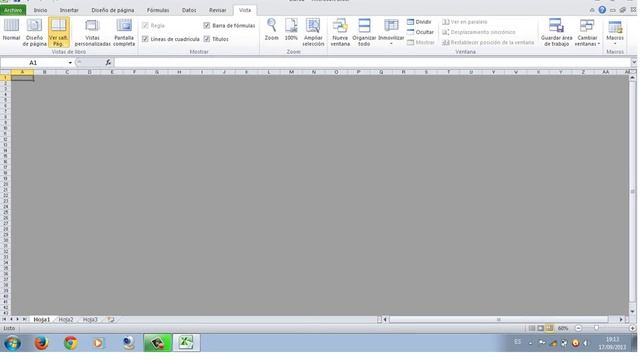Click the volume tray icon
Image resolution: width=640 pixels, height=360 pixels.
586,343
